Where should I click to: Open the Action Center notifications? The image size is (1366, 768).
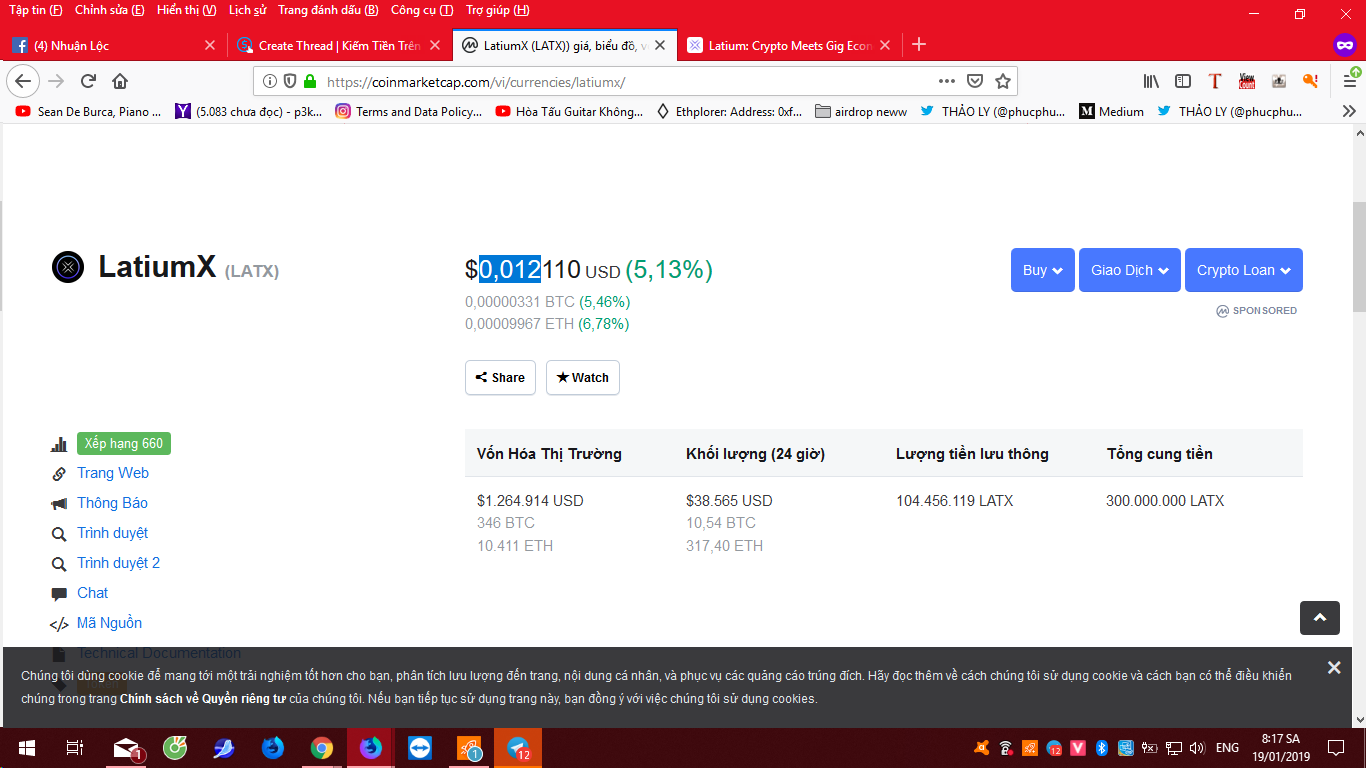[1336, 748]
